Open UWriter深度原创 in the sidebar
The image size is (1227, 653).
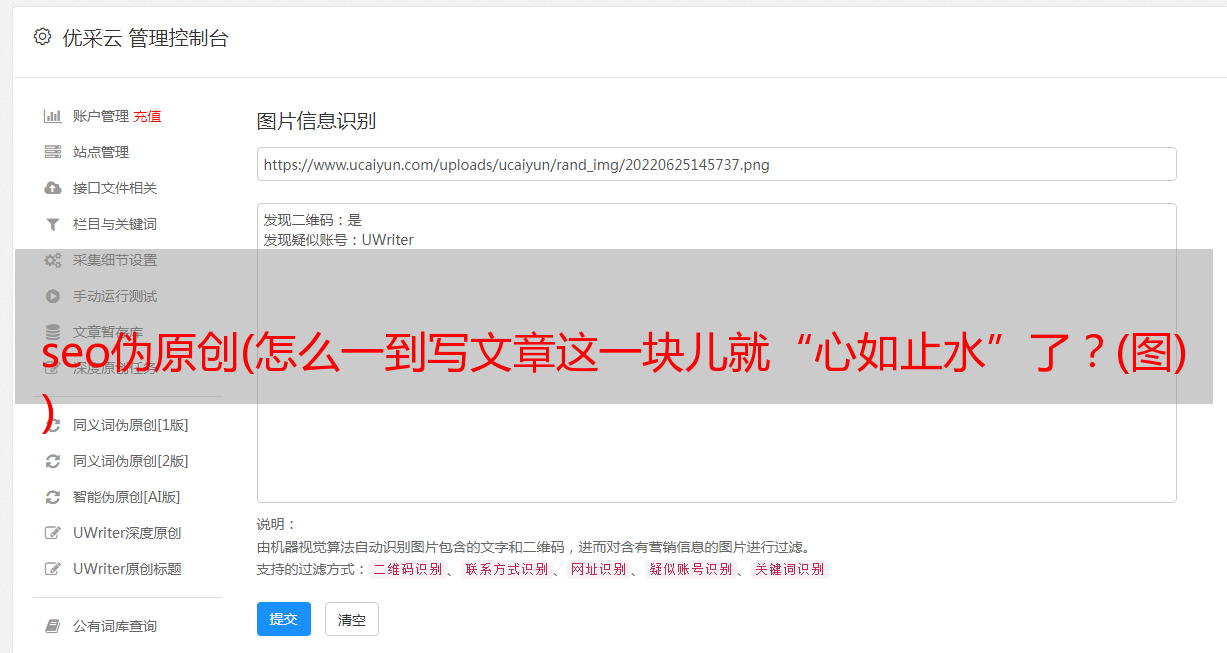click(x=127, y=533)
